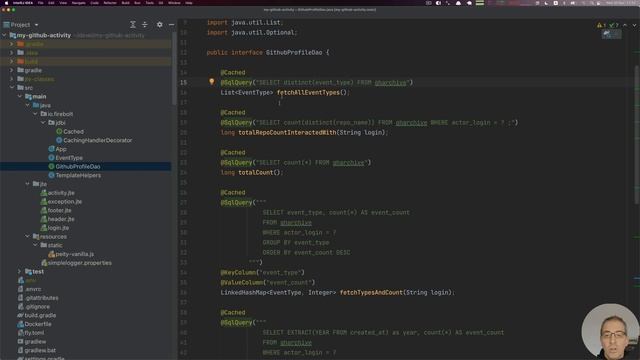
Task: Click line number 15 in gutter
Action: point(183,82)
